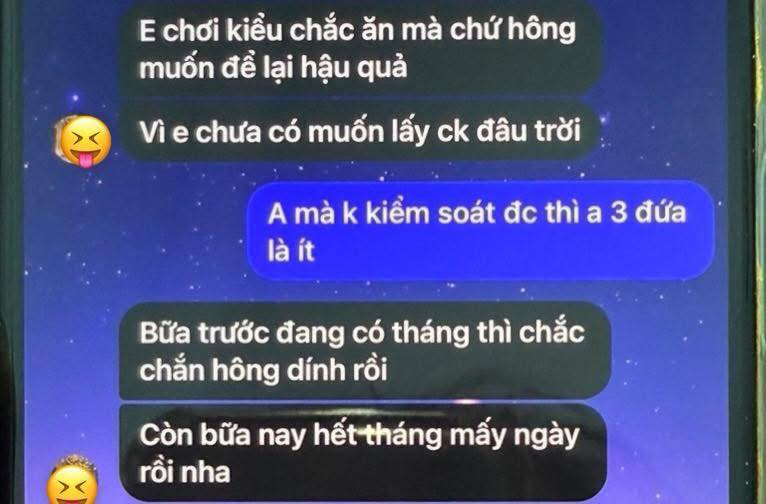766x504 pixels.
Task: Tap the words 'là ít' in blue bubble
Action: click(291, 251)
